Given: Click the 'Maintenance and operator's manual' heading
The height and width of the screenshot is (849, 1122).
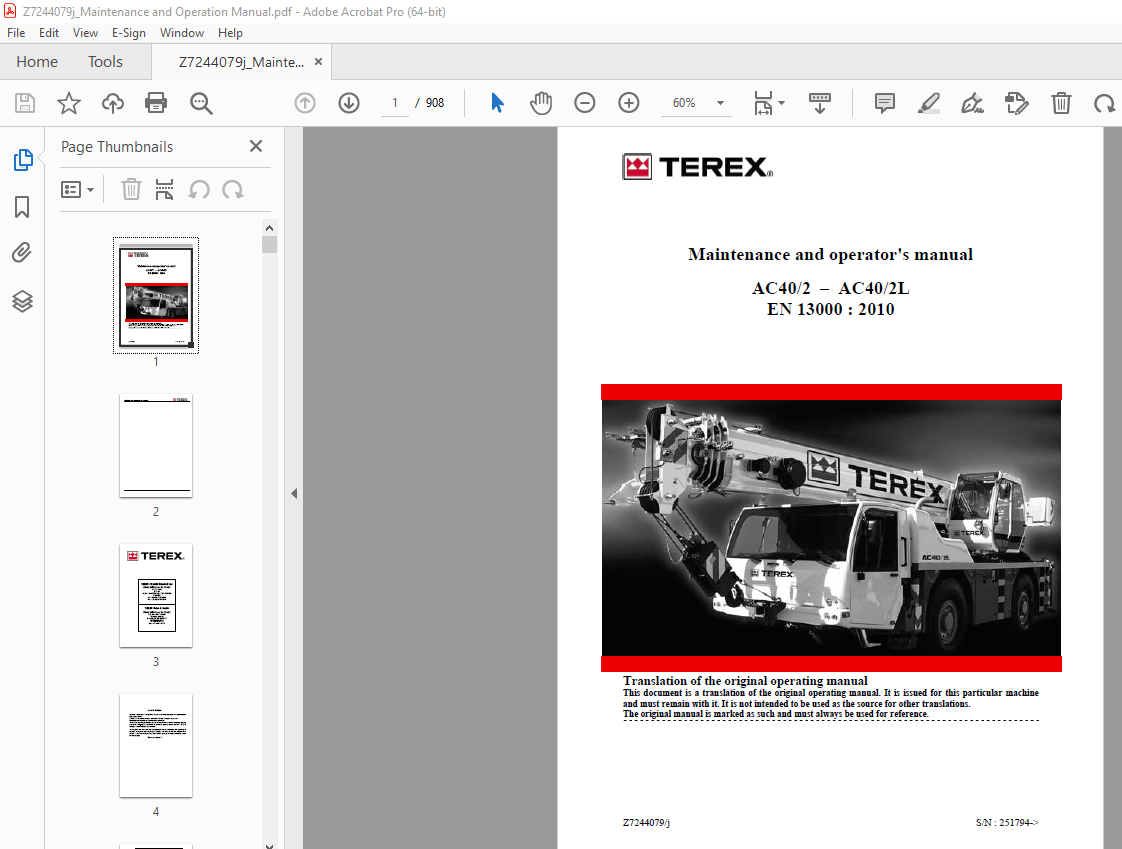Looking at the screenshot, I should pyautogui.click(x=830, y=255).
